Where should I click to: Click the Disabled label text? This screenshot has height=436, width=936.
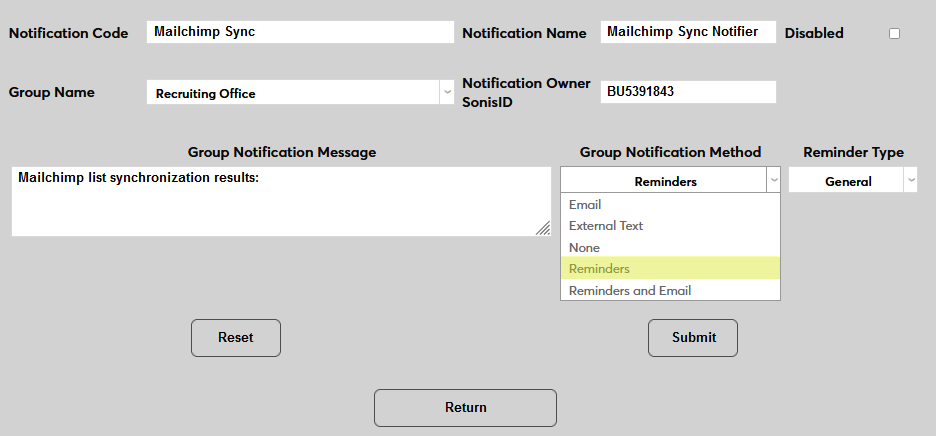tap(814, 33)
